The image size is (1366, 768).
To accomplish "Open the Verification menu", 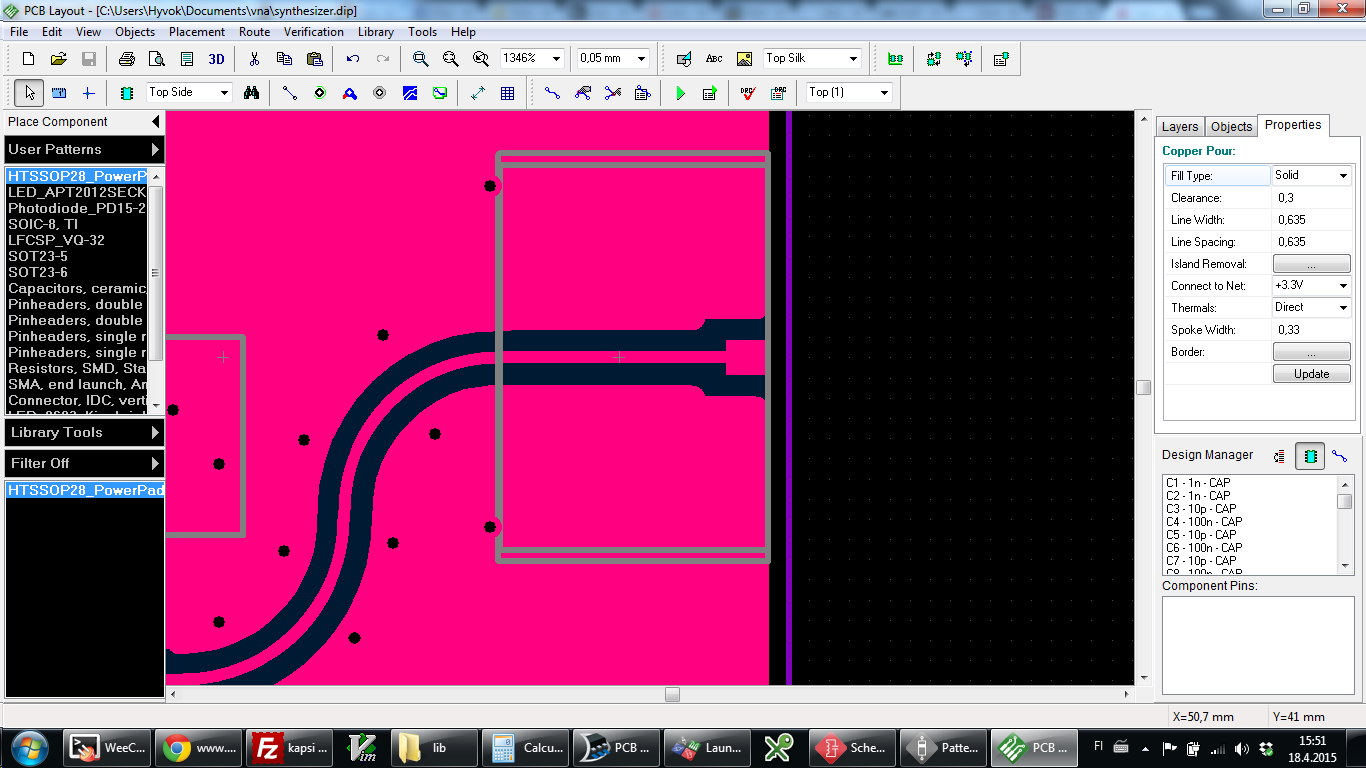I will [314, 32].
